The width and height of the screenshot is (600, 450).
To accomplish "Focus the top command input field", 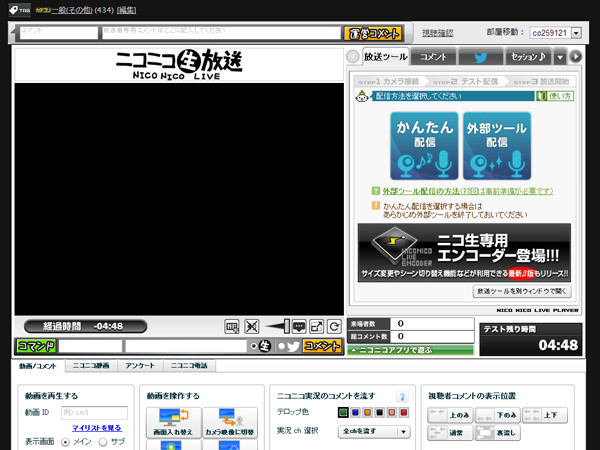I will pyautogui.click(x=59, y=33).
